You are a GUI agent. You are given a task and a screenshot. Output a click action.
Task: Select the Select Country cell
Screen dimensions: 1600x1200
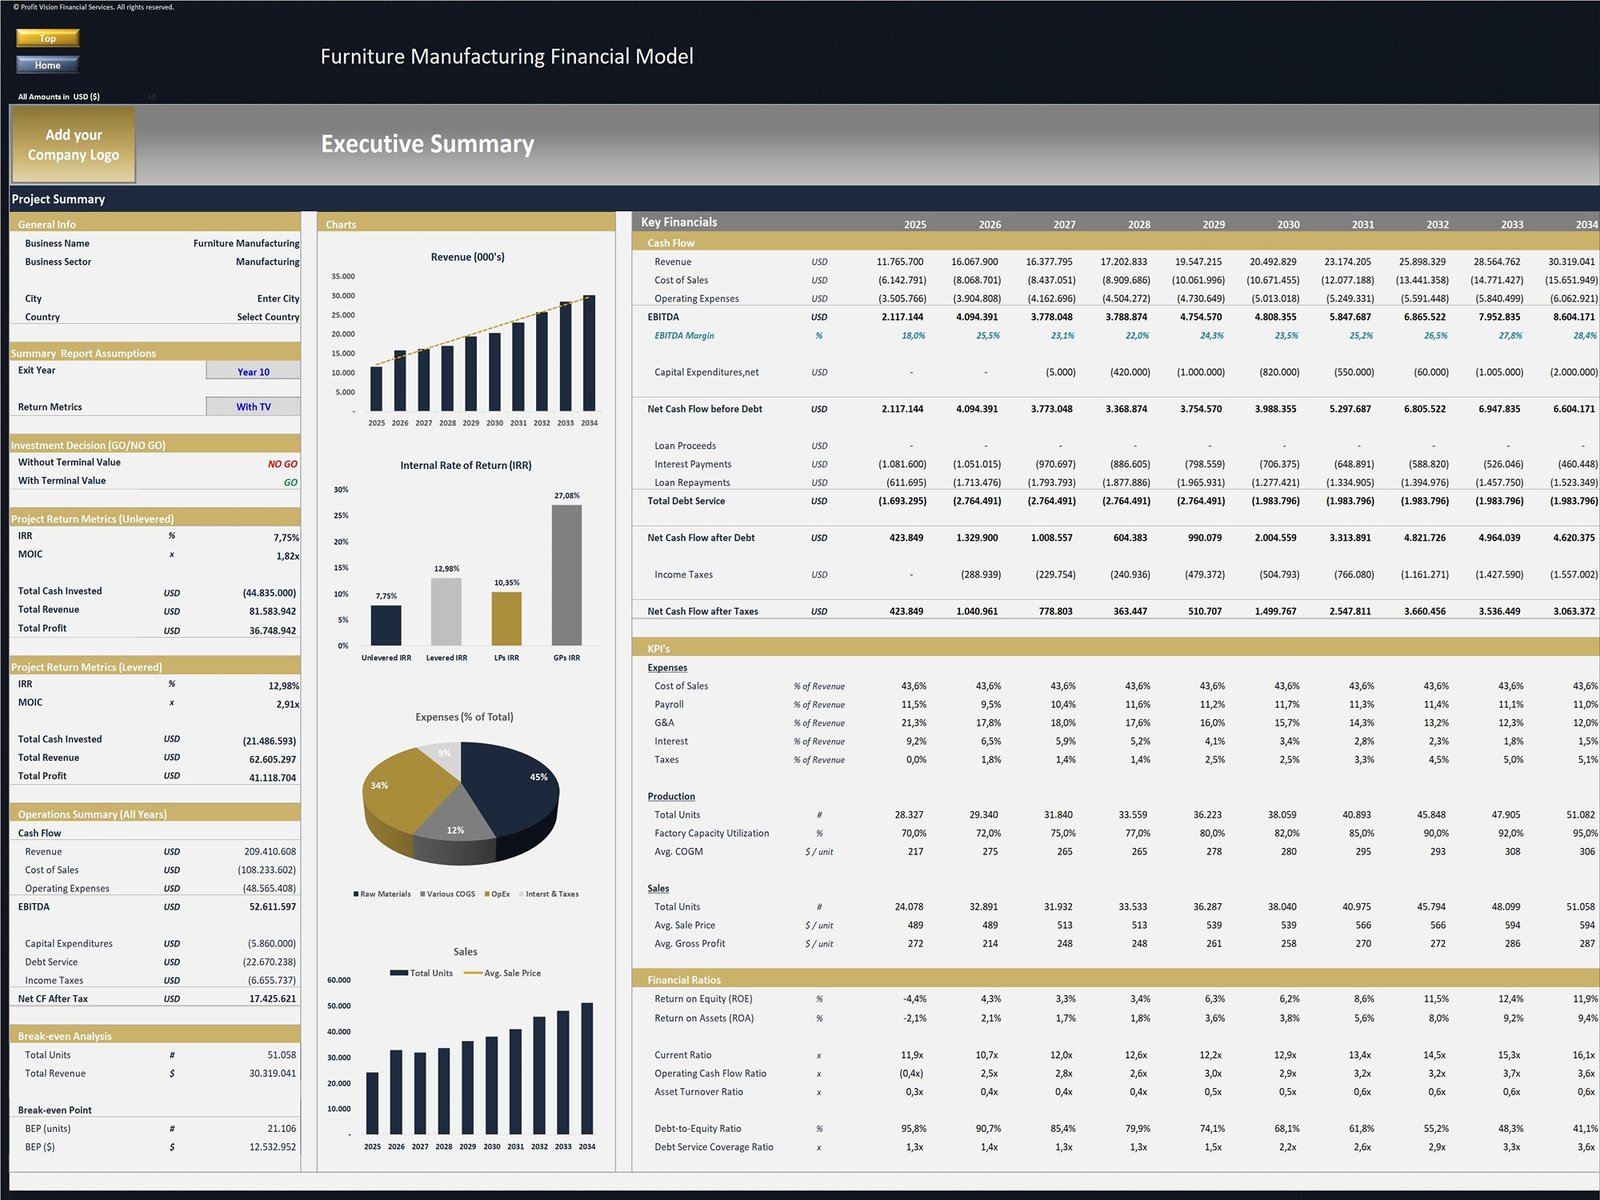267,317
